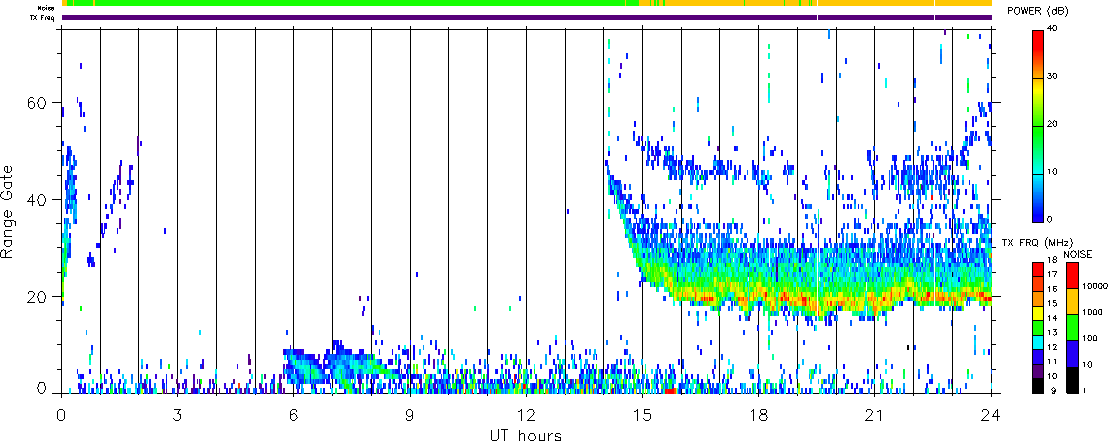The image size is (1108, 441).
Task: Click the "30" label on POWER colorbar
Action: coord(1052,77)
